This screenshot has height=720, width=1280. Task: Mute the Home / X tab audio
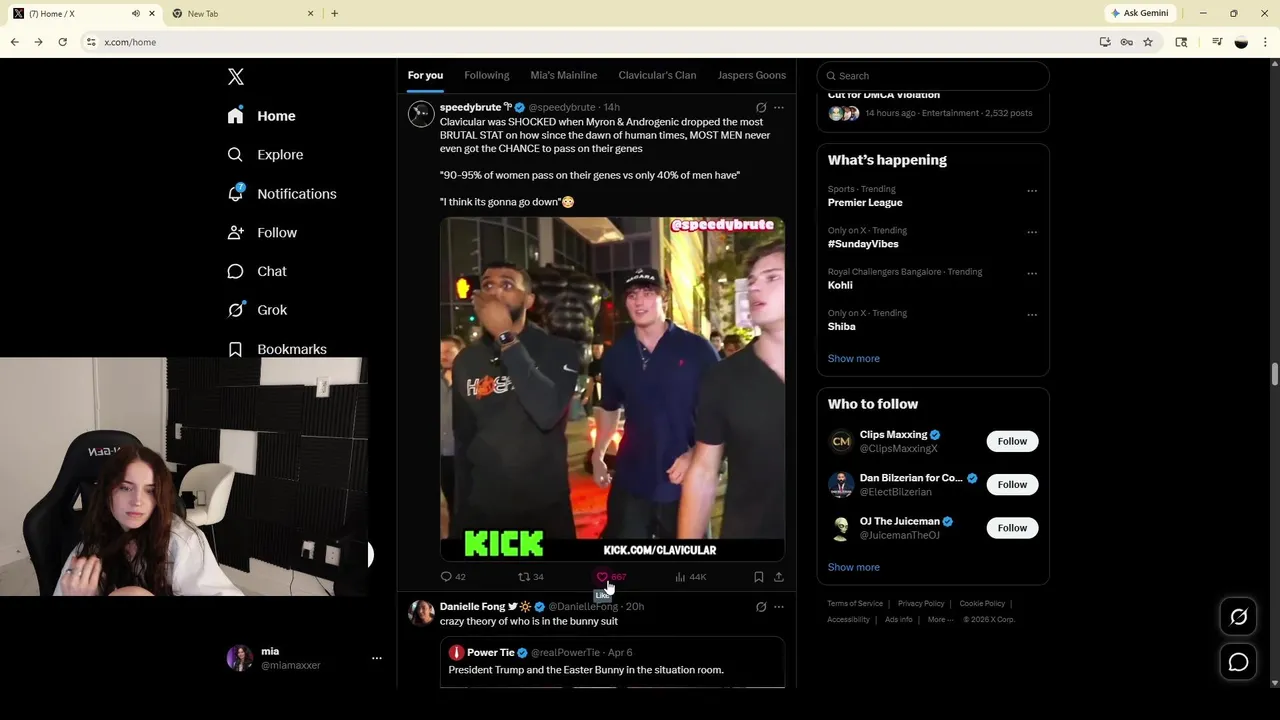(x=136, y=13)
